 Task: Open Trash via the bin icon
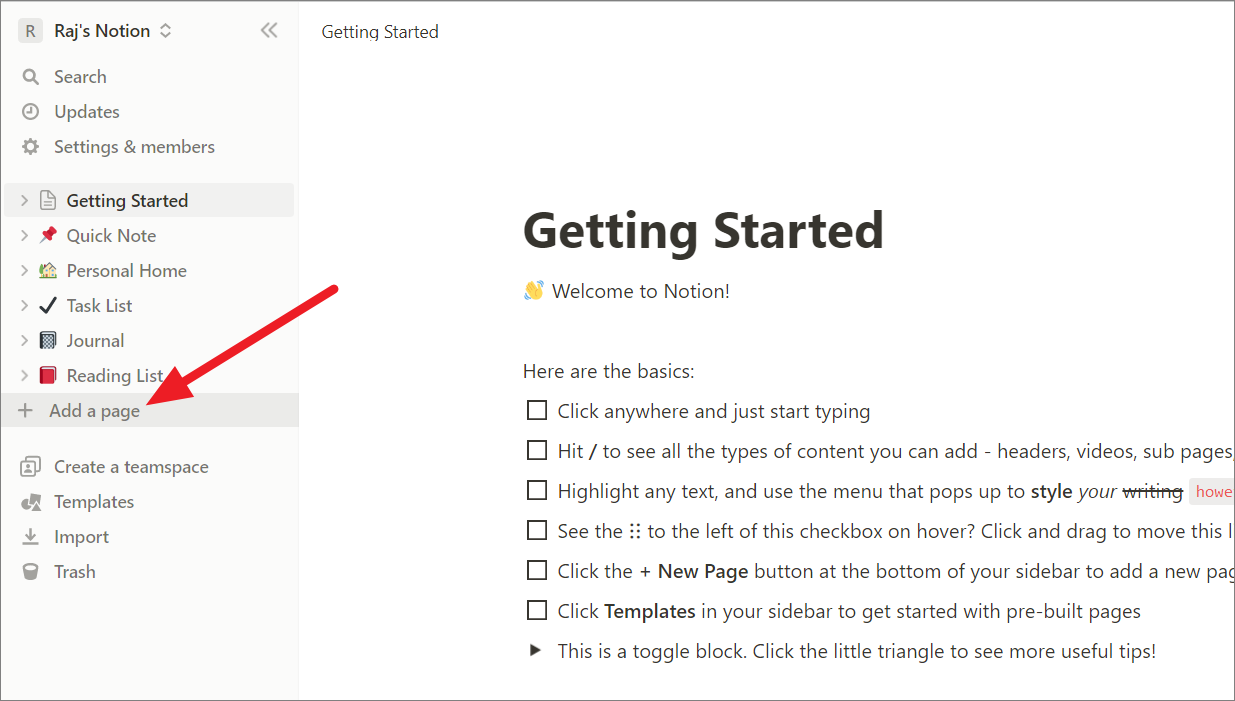[31, 572]
